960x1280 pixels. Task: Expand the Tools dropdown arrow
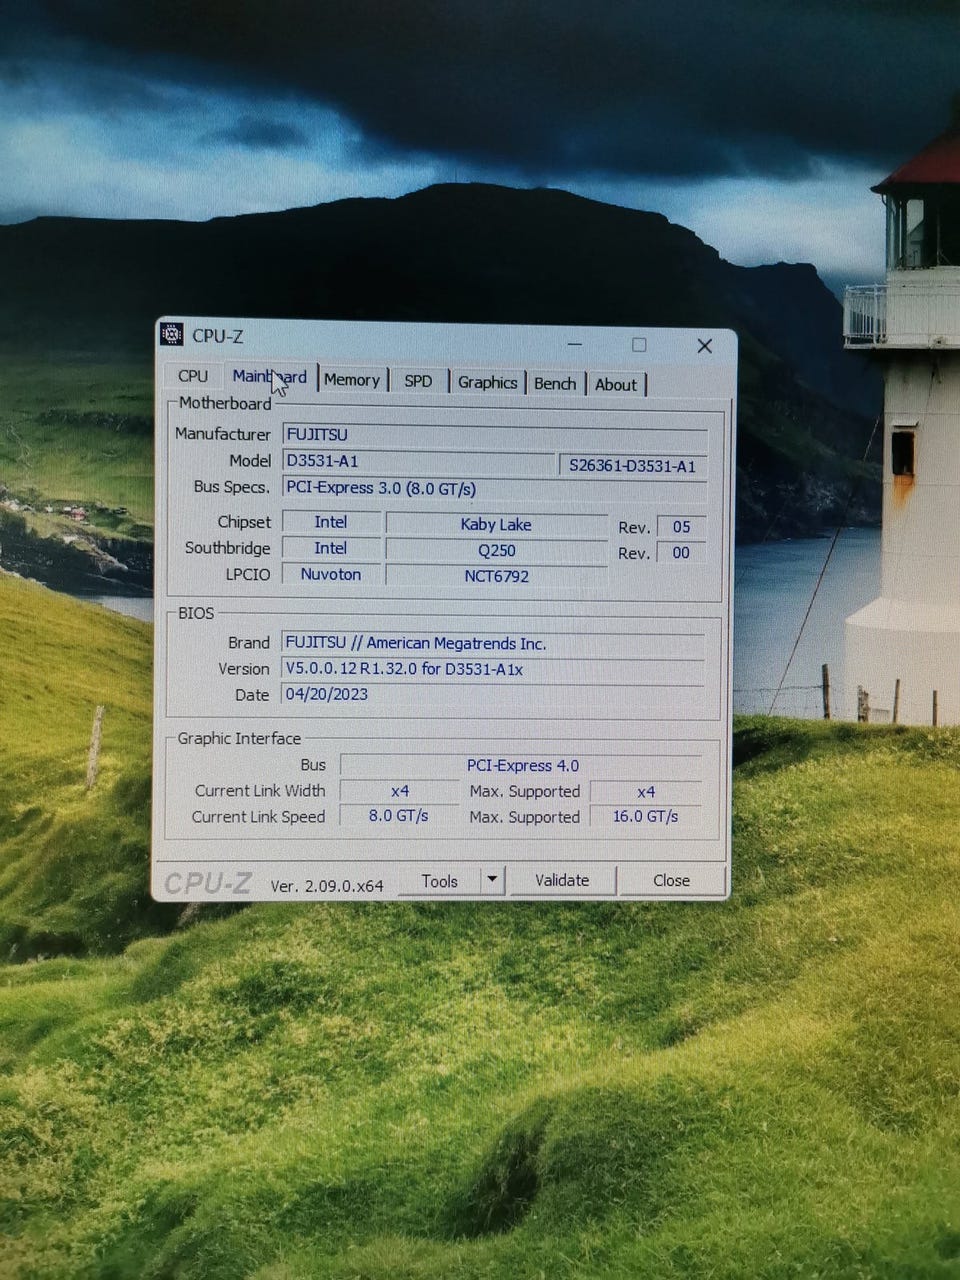click(x=492, y=880)
